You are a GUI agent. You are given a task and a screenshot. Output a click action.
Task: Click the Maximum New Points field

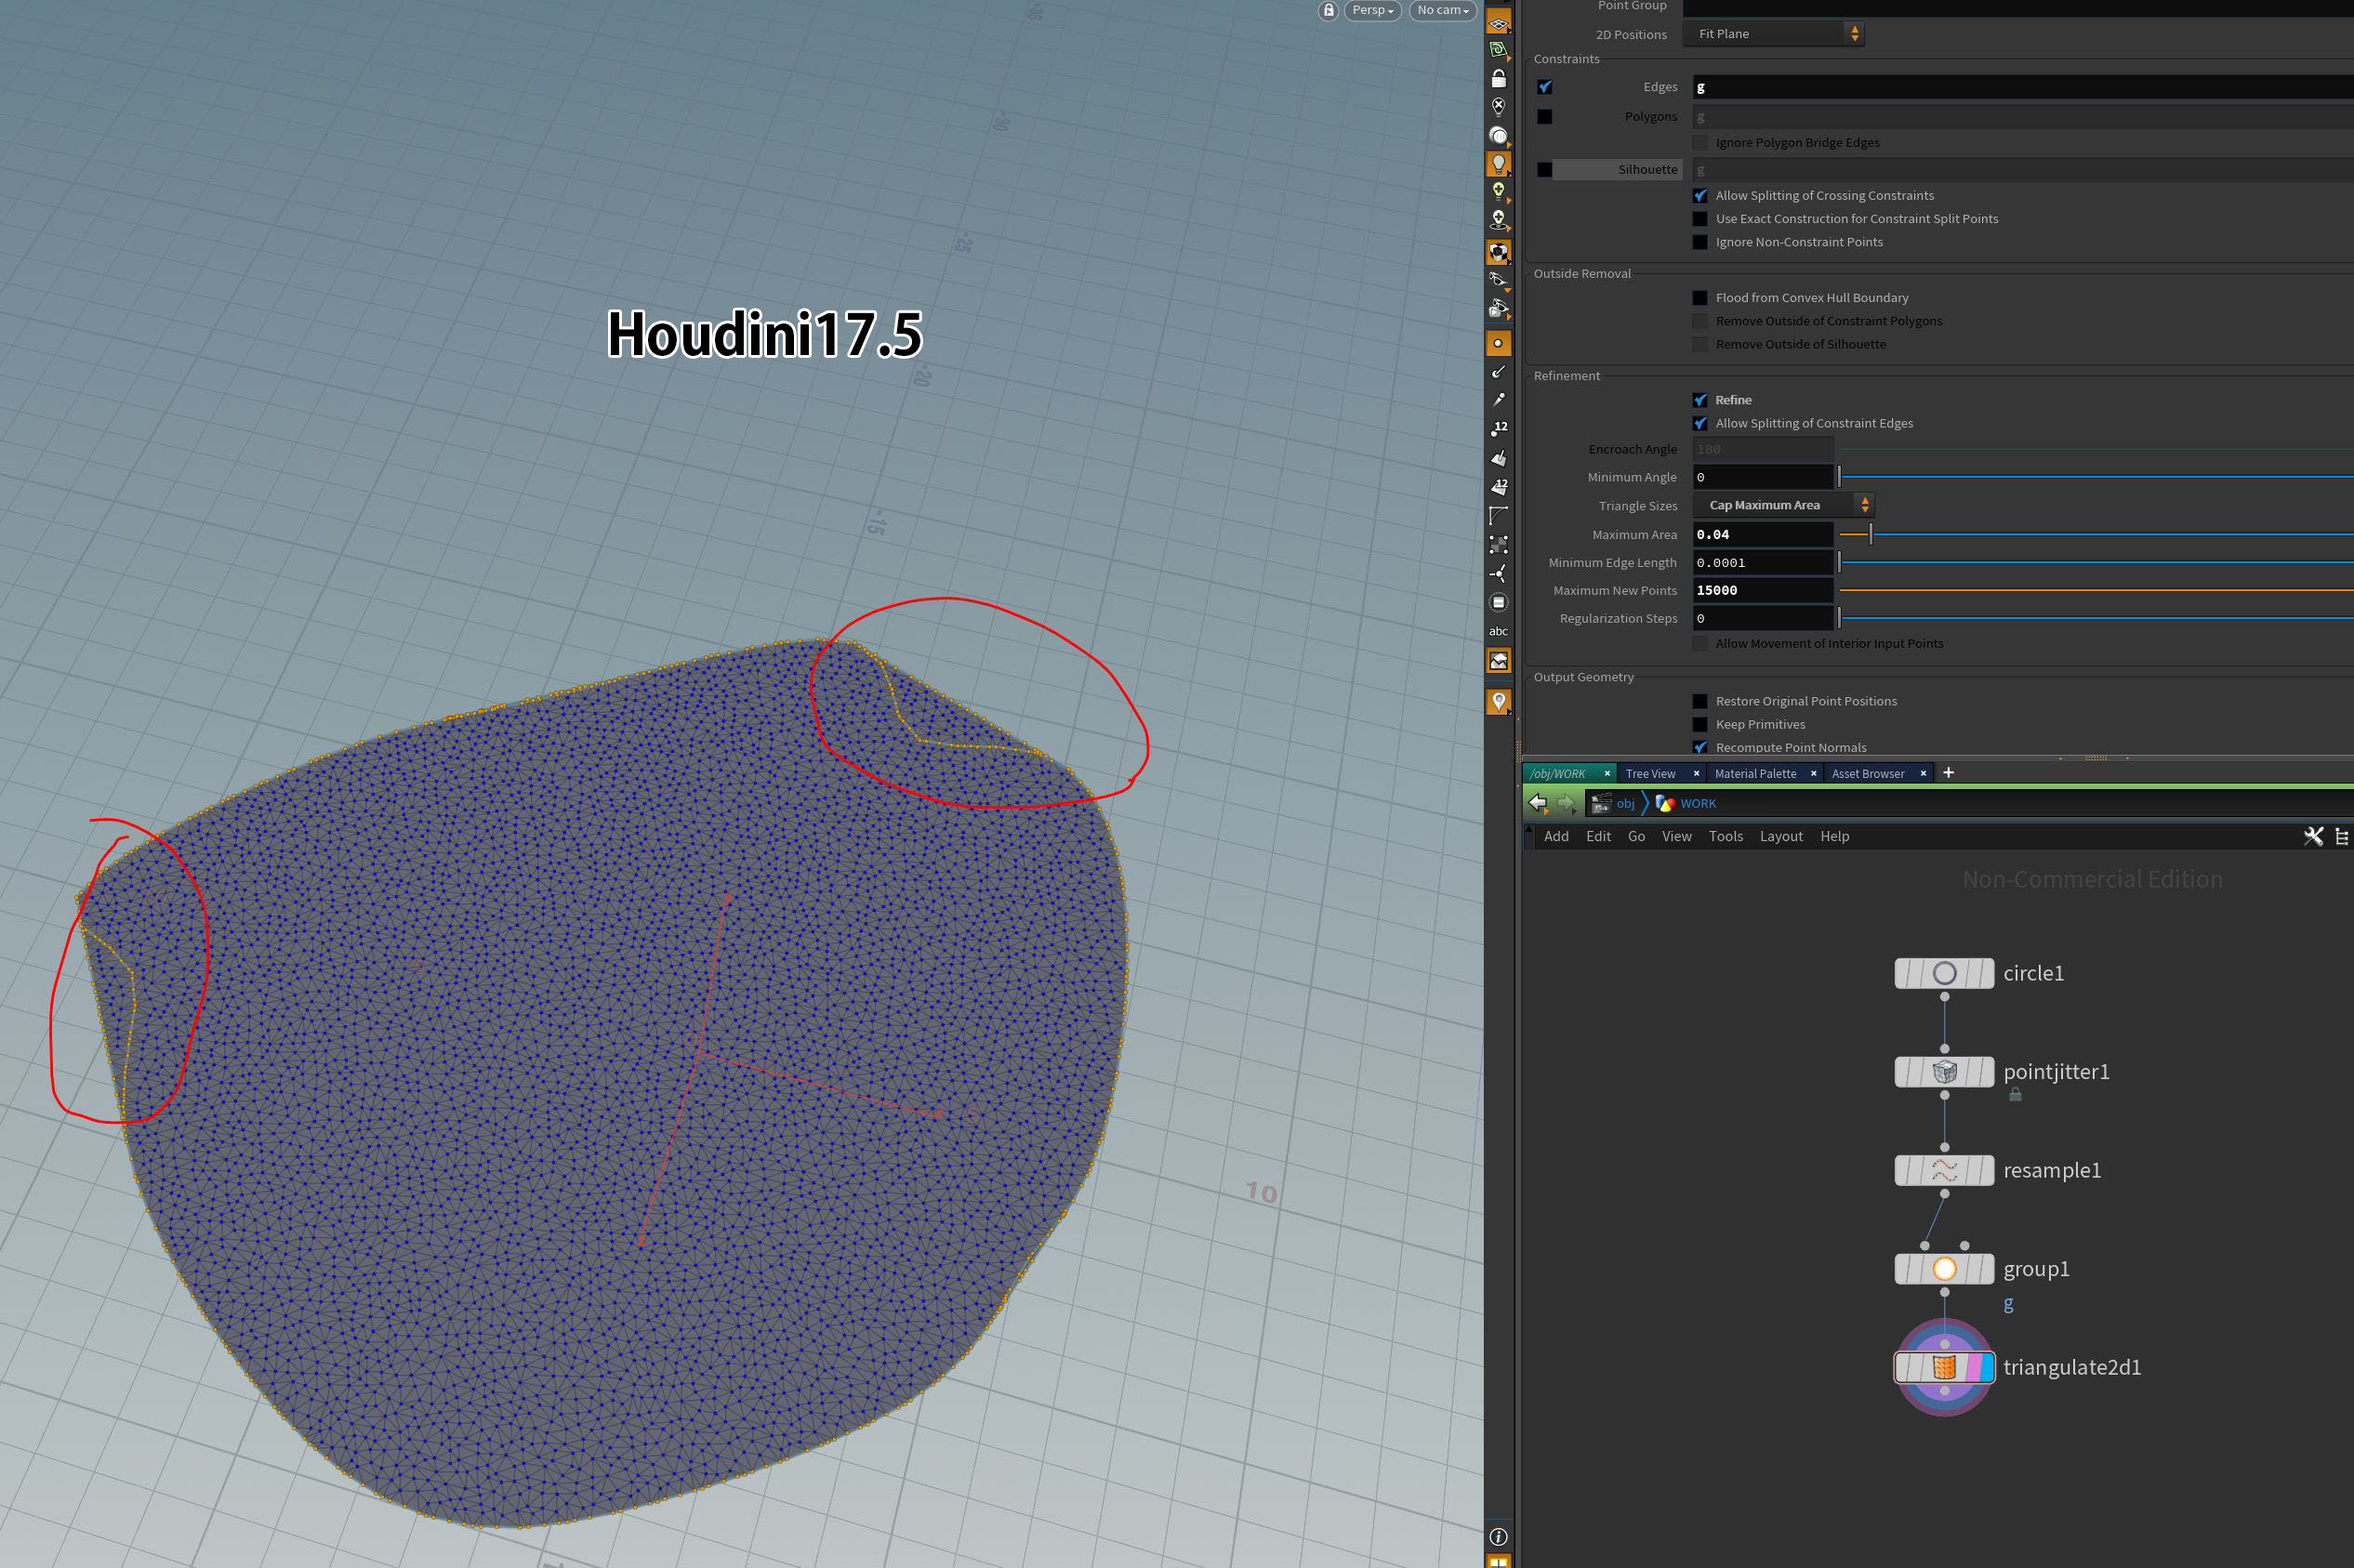[x=1763, y=590]
